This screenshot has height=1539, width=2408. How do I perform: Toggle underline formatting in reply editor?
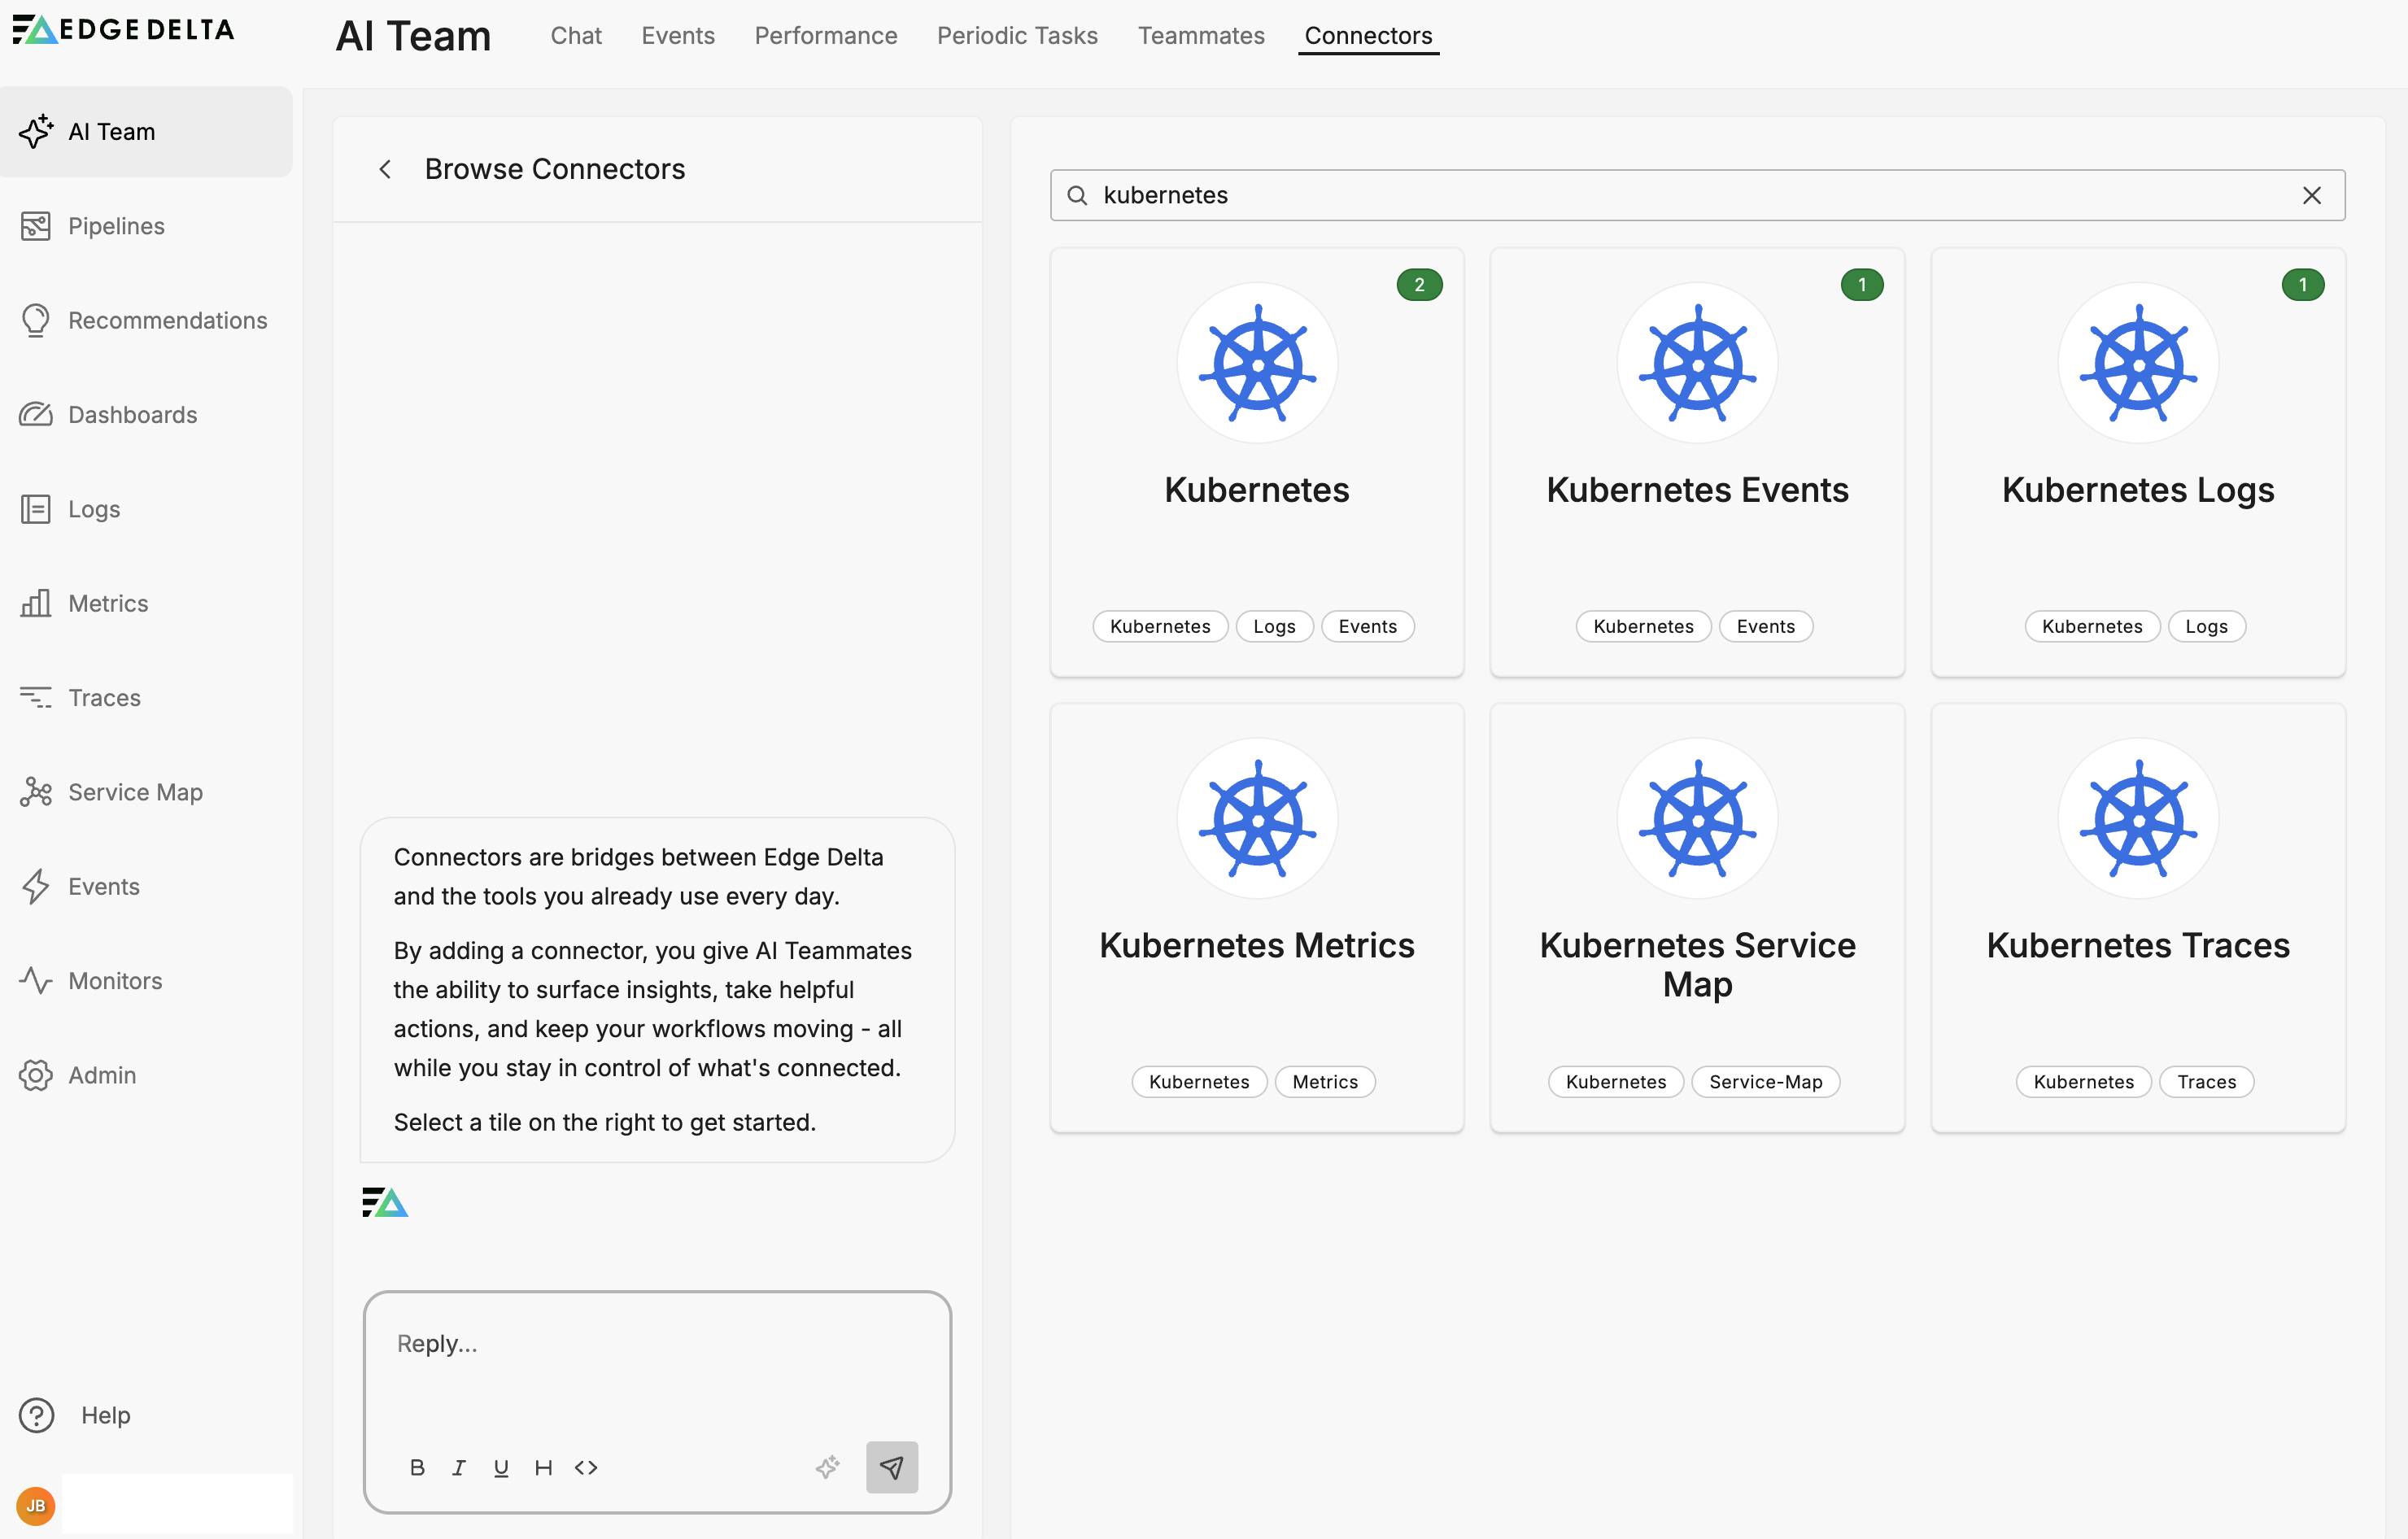pyautogui.click(x=501, y=1467)
